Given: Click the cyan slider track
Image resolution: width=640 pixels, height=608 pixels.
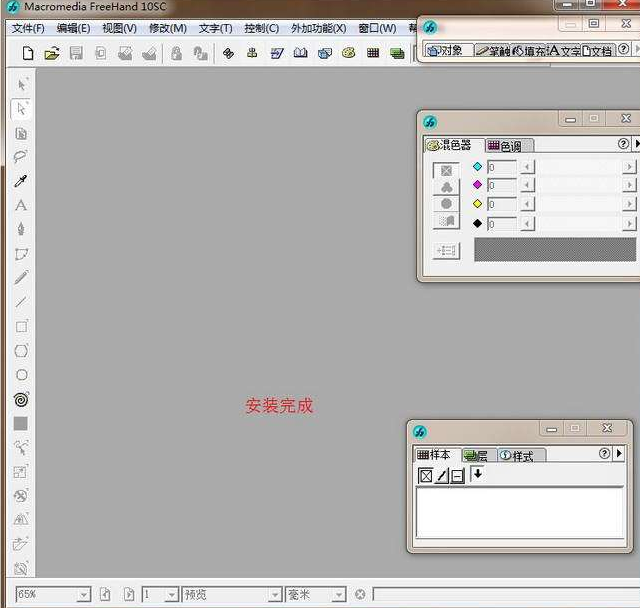Looking at the screenshot, I should pos(578,167).
